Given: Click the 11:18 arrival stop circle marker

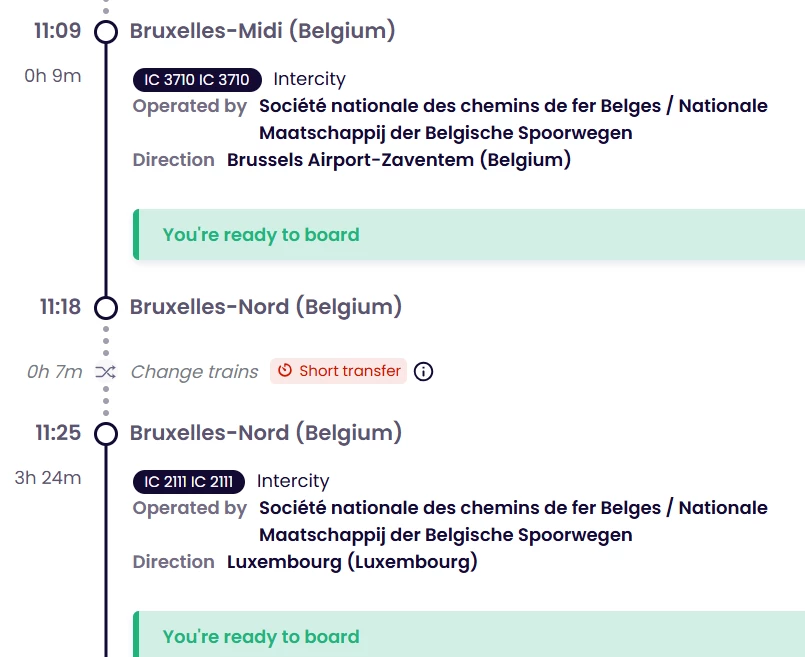Looking at the screenshot, I should pos(106,307).
